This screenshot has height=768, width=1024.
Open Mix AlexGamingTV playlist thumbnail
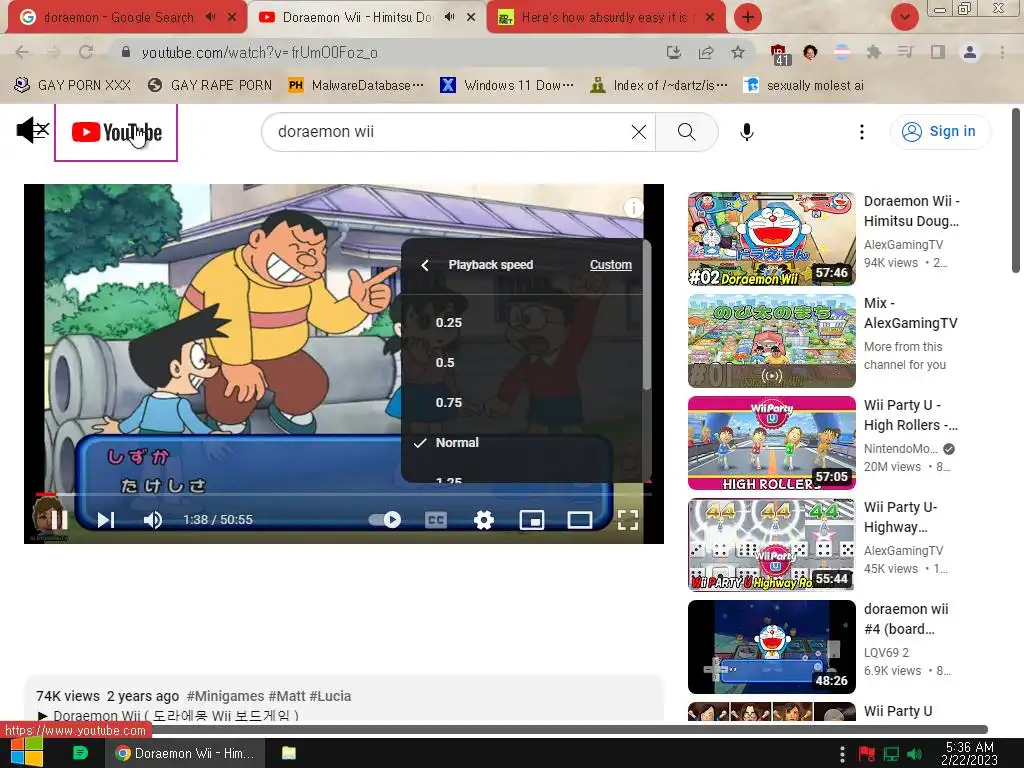(x=771, y=341)
